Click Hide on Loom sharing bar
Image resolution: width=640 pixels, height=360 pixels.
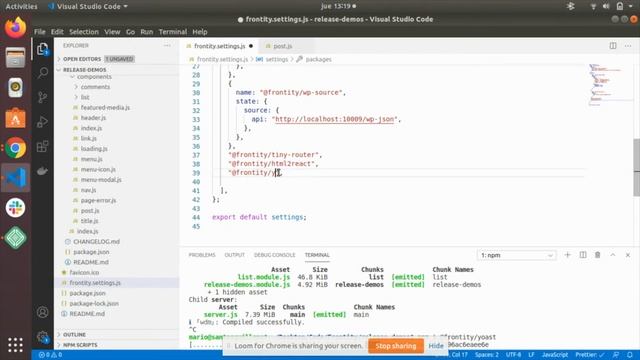[x=436, y=346]
